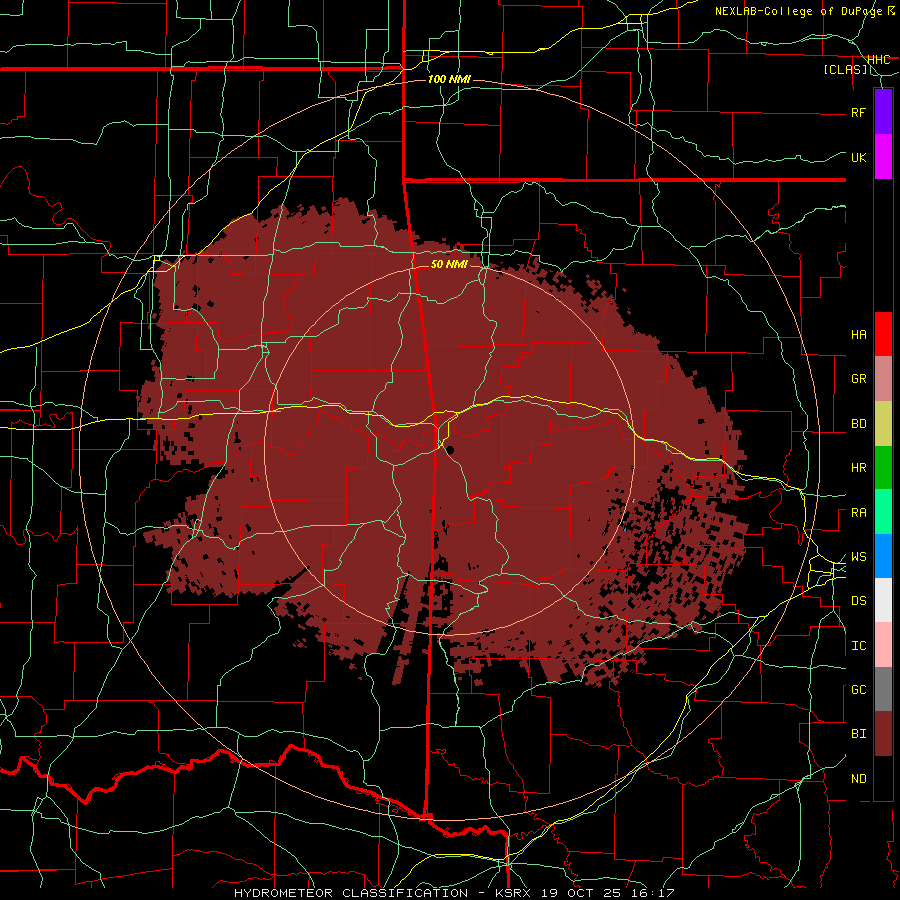Click the GR pink-tan legend swatch
This screenshot has width=900, height=900.
click(x=883, y=379)
